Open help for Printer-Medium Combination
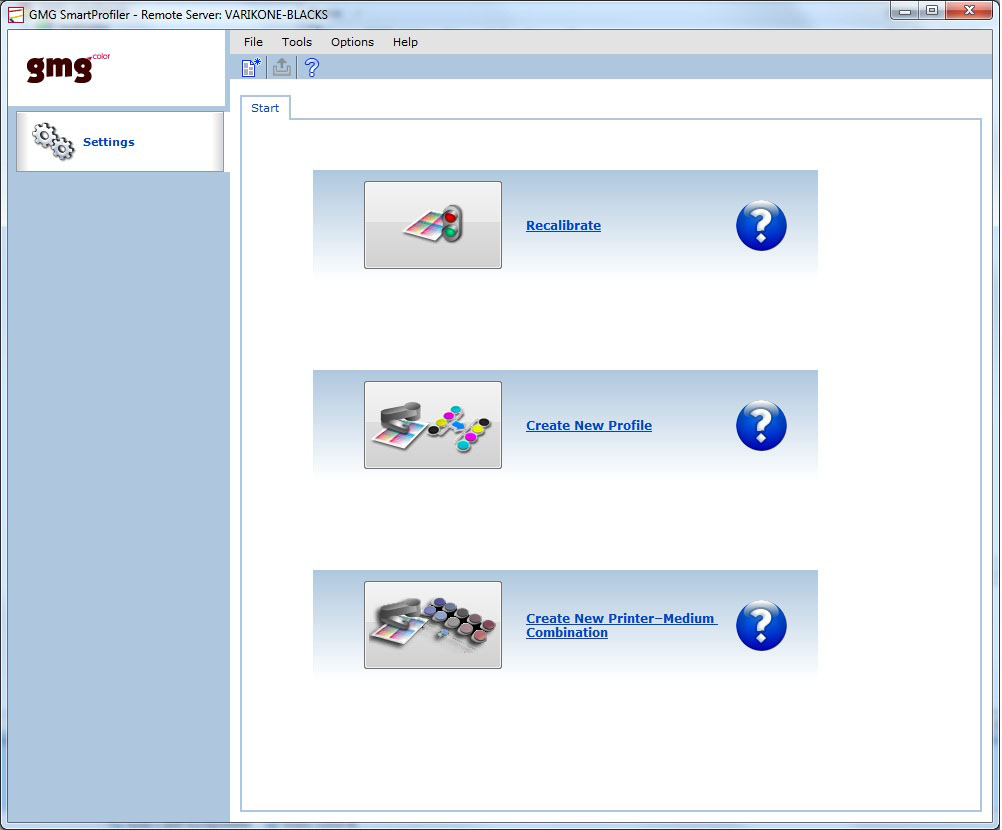1002x830 pixels. 761,626
